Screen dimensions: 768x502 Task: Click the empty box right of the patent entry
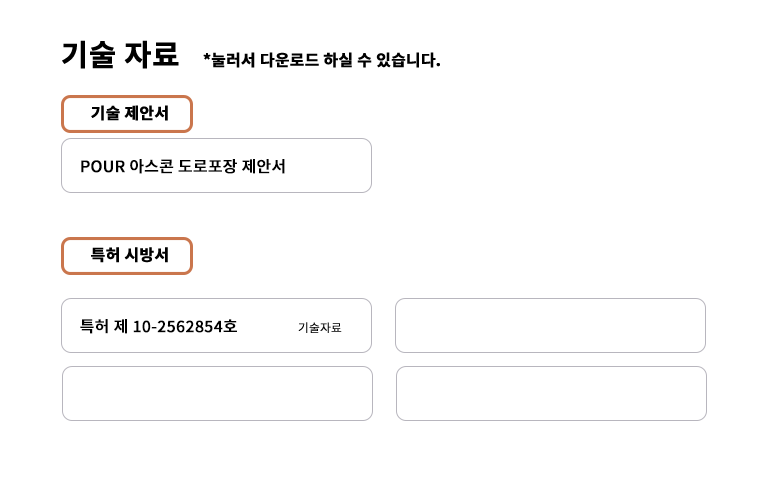coord(550,326)
